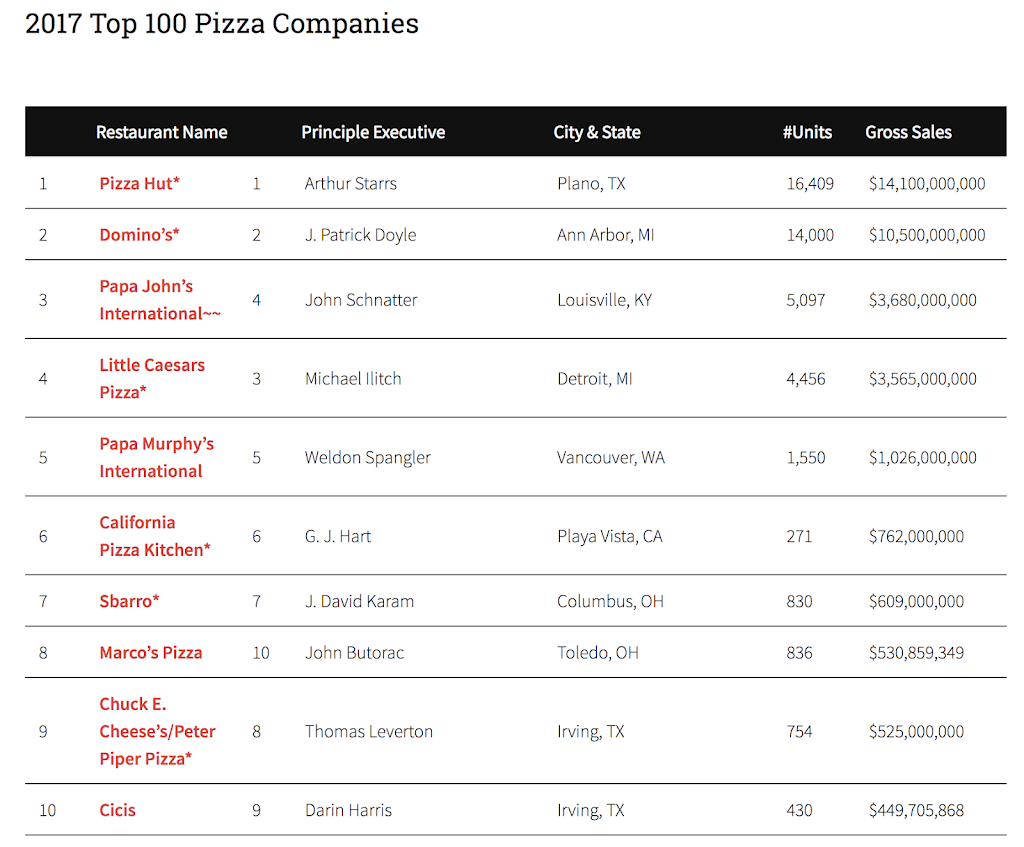Click the 2017 Top 100 Pizza Companies heading

(222, 24)
